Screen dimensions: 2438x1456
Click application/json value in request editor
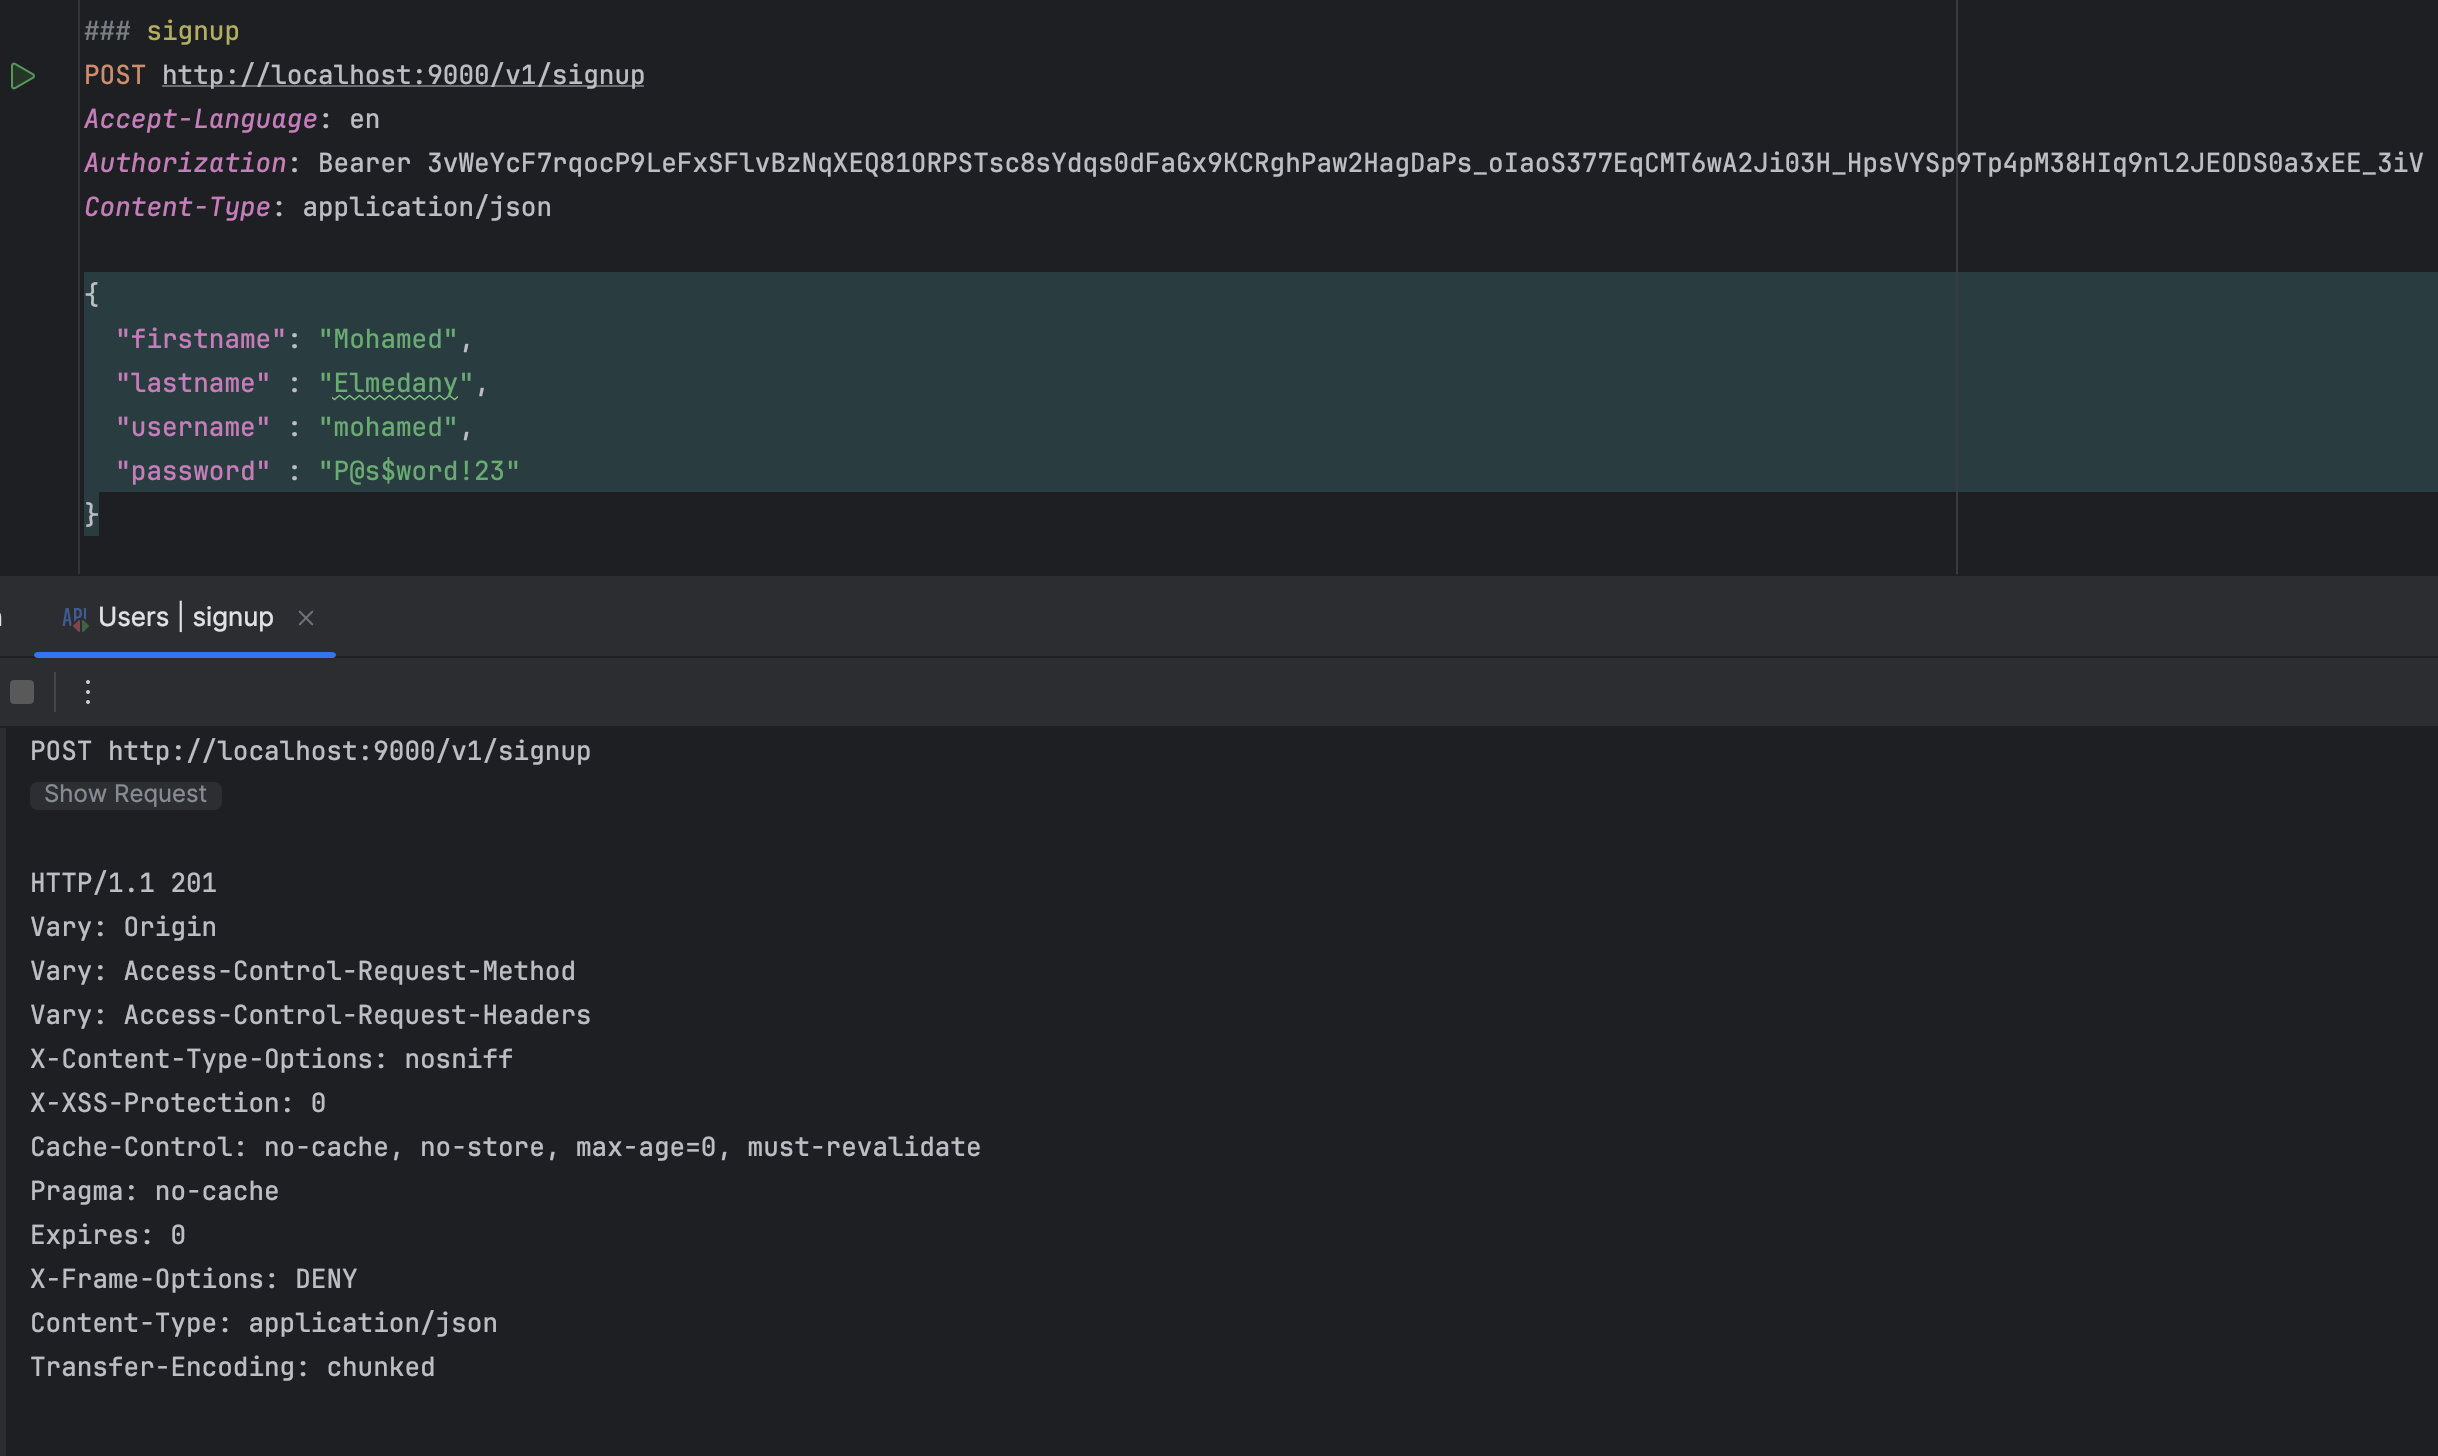427,207
